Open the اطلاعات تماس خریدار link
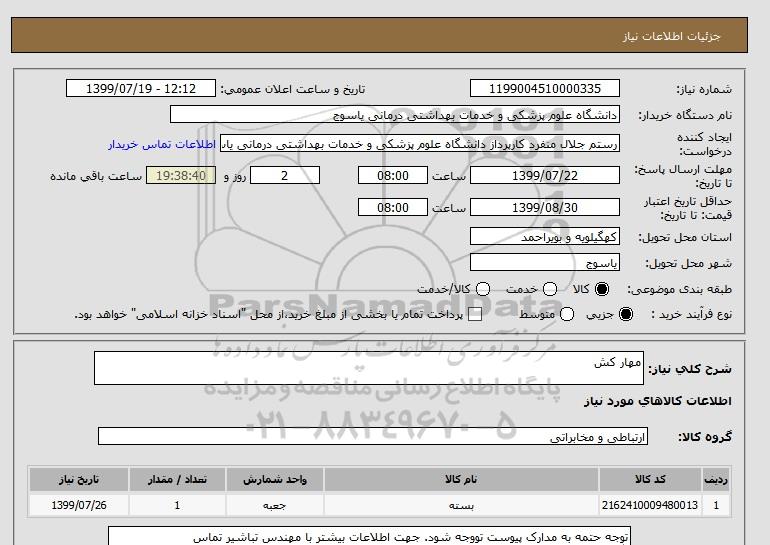Viewport: 770px width, 545px height. point(162,145)
